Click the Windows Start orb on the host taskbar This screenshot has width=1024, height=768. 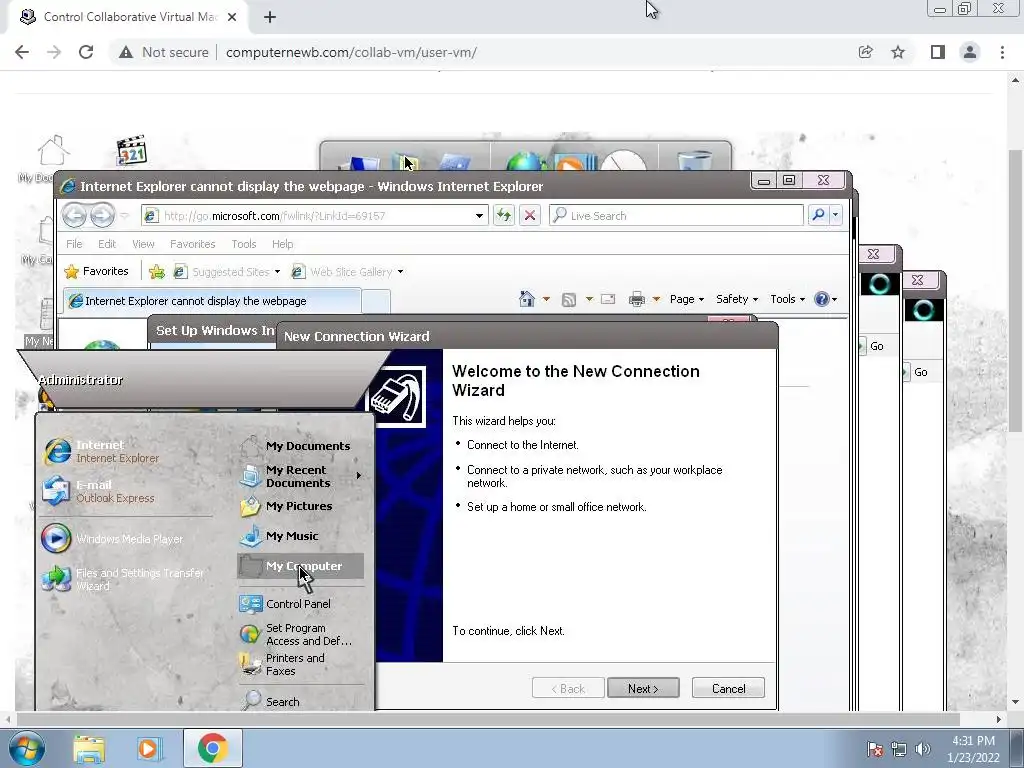26,748
